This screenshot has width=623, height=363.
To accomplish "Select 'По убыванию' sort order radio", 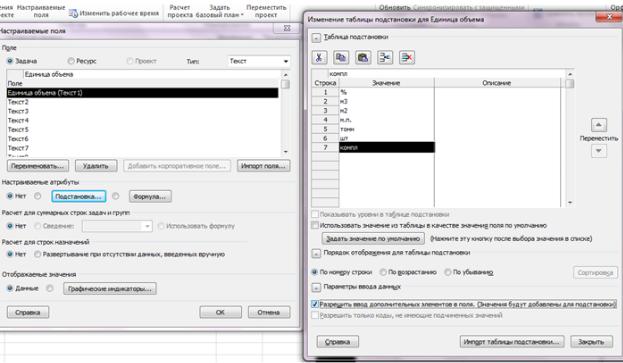I will 448,272.
